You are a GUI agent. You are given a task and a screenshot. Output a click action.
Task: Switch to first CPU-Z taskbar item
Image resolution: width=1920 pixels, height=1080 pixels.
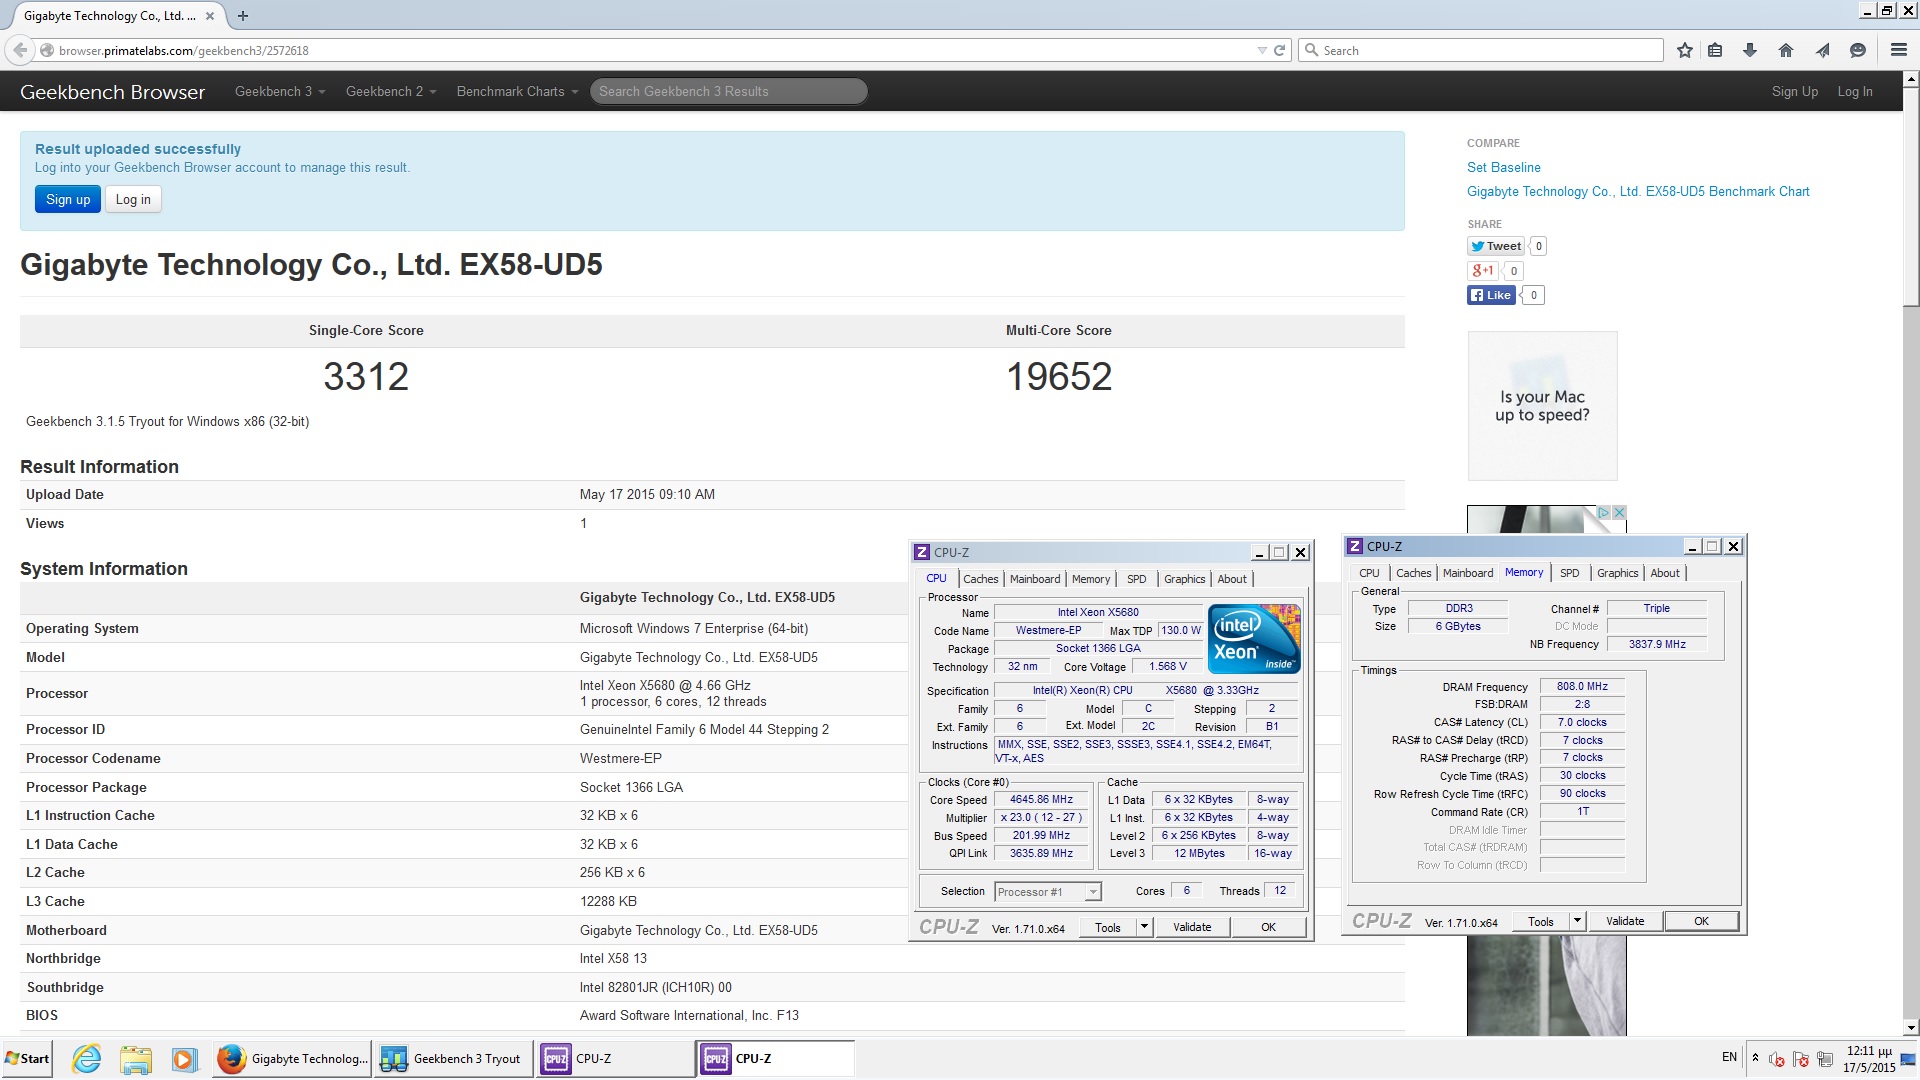point(614,1059)
